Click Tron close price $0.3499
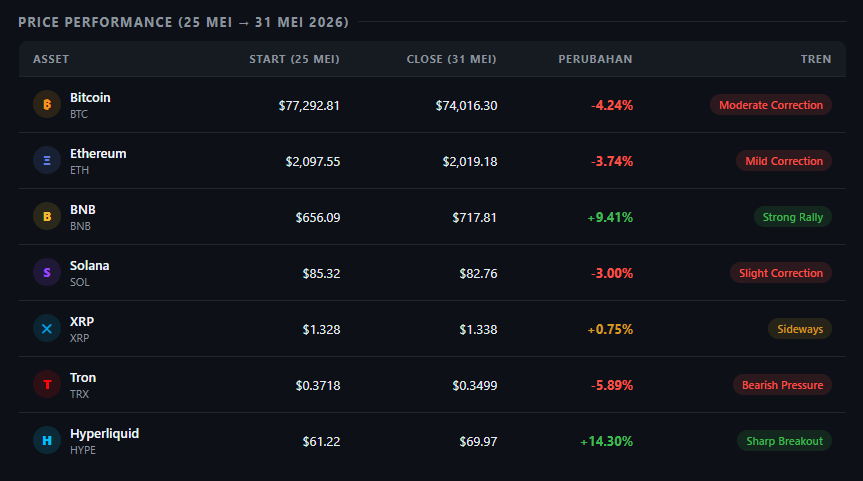Viewport: 863px width, 481px height. pyautogui.click(x=474, y=386)
